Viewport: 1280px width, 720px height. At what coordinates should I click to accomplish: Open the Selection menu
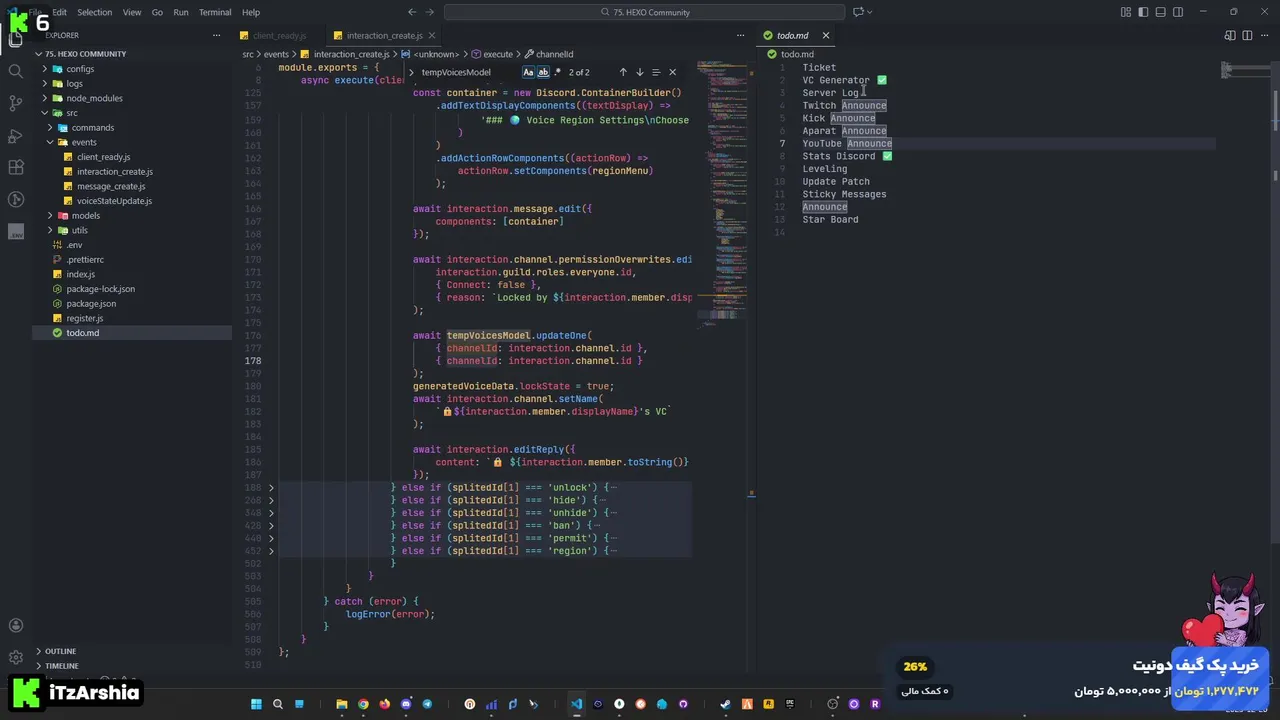(94, 12)
